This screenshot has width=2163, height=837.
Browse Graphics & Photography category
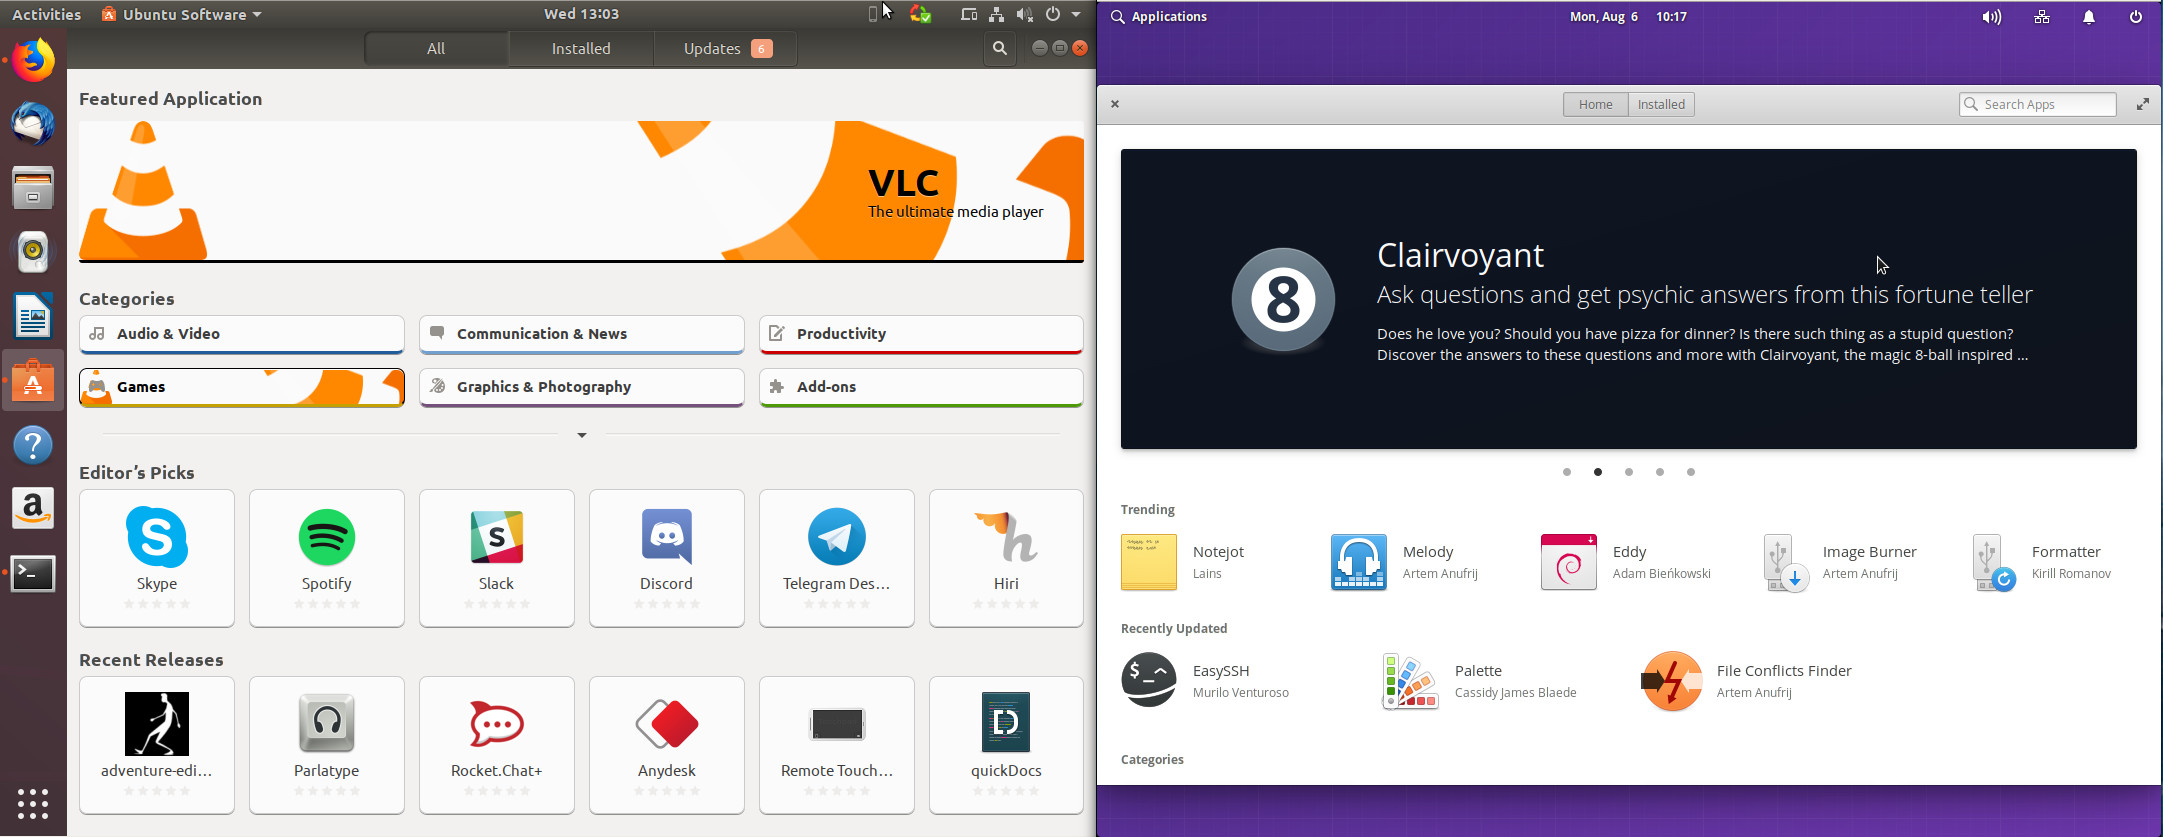click(582, 387)
